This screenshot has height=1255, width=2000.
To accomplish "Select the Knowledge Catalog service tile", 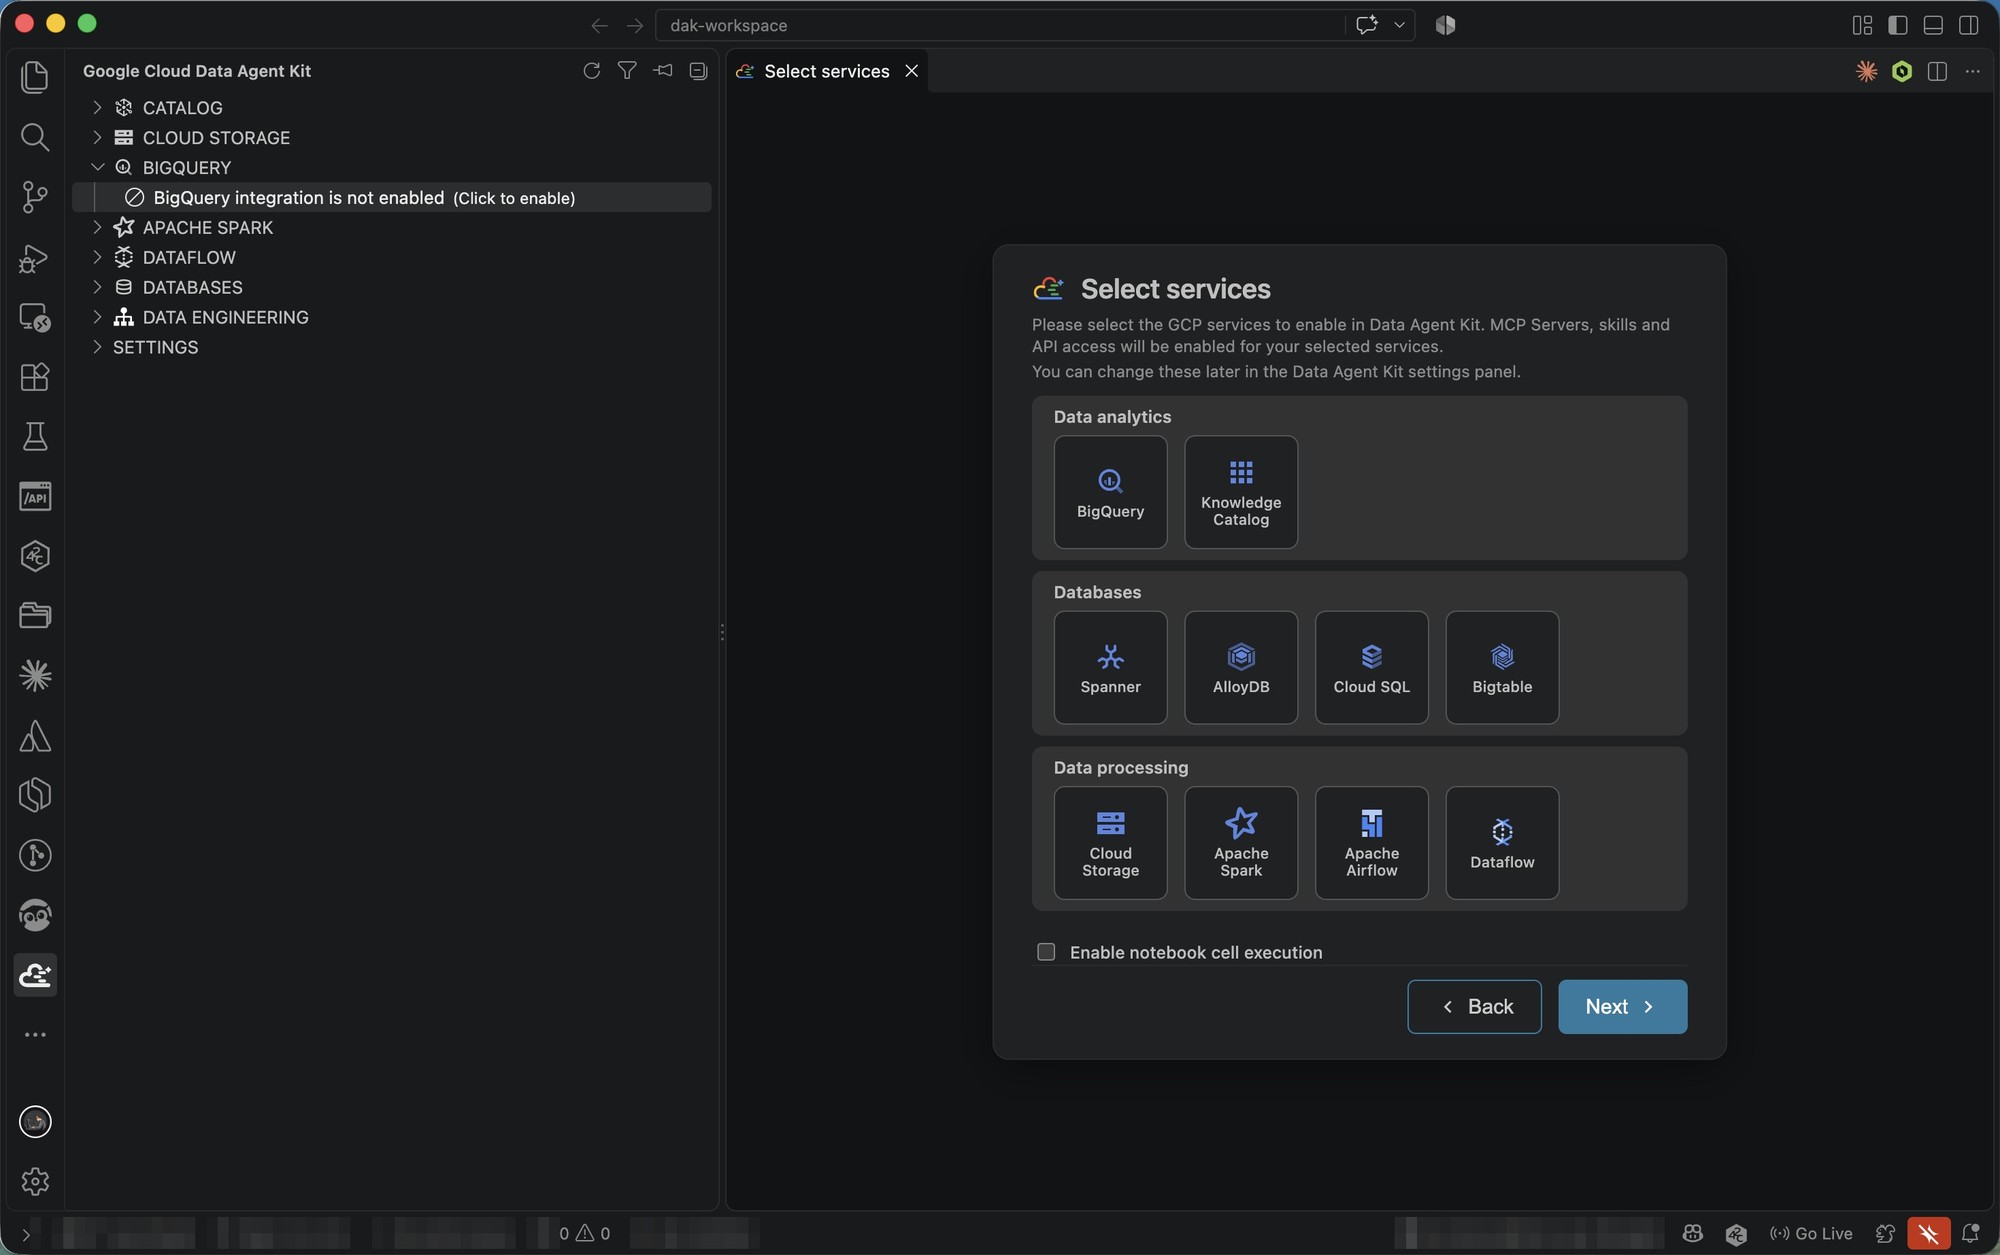I will click(1241, 492).
